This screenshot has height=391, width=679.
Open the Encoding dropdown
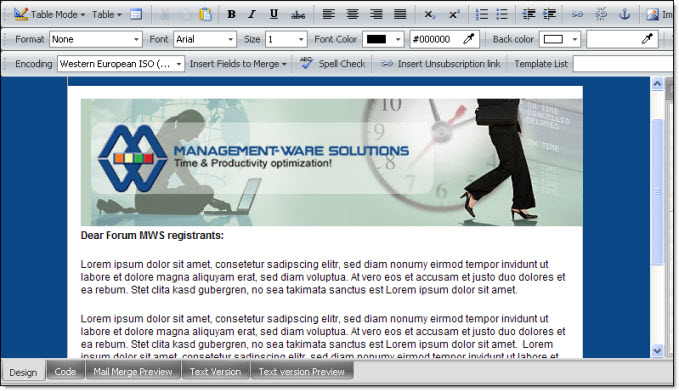[121, 64]
